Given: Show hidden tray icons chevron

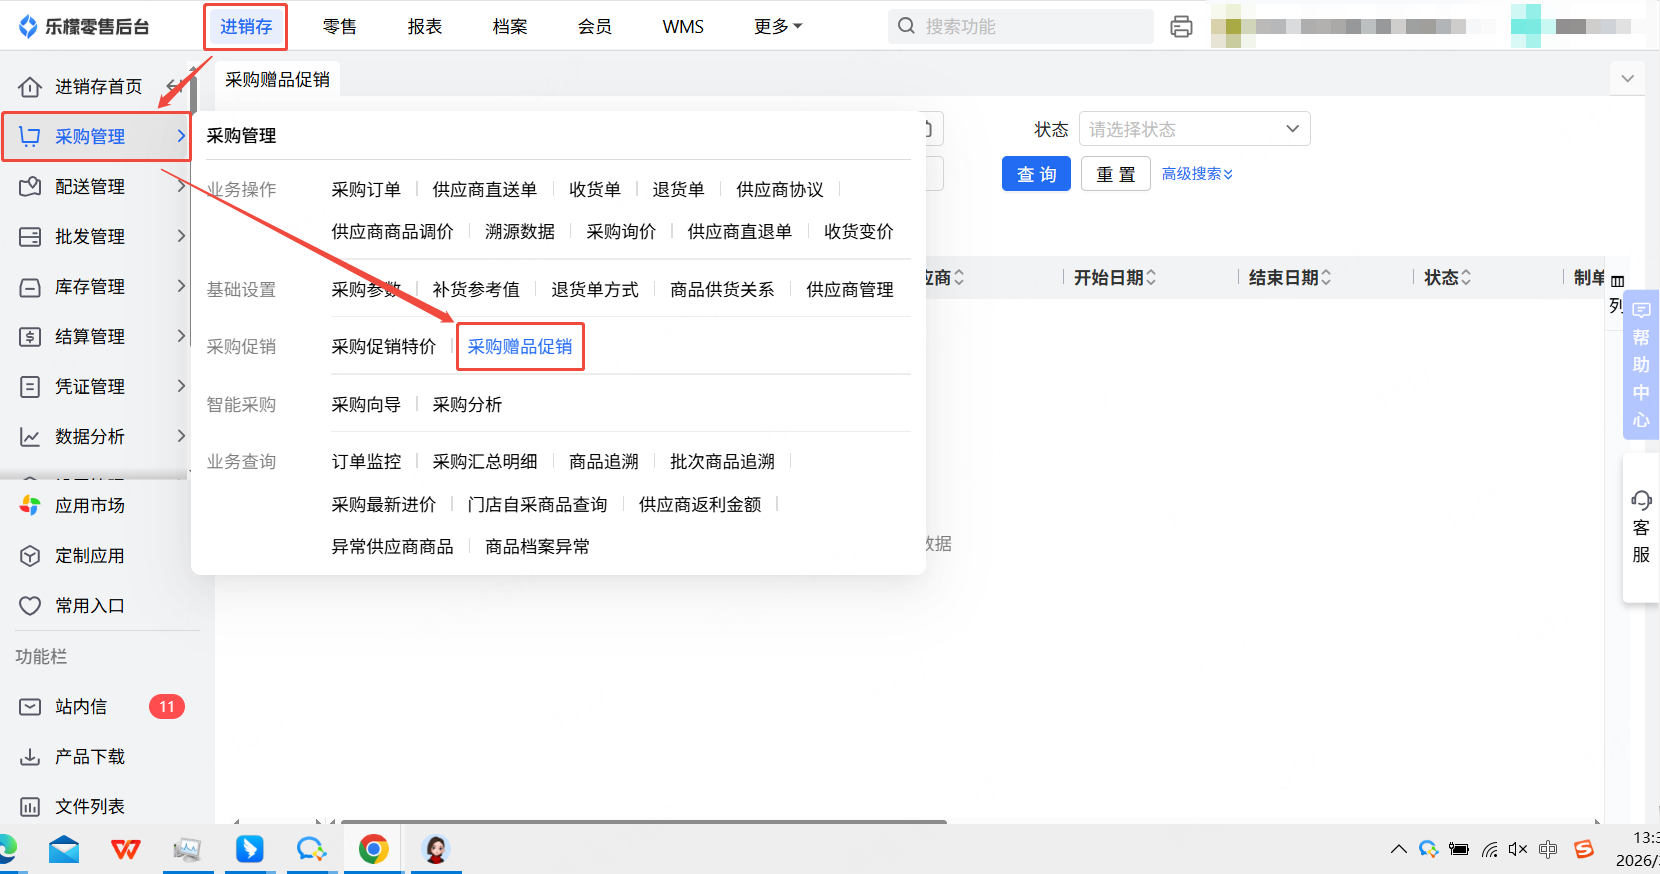Looking at the screenshot, I should click(x=1398, y=849).
